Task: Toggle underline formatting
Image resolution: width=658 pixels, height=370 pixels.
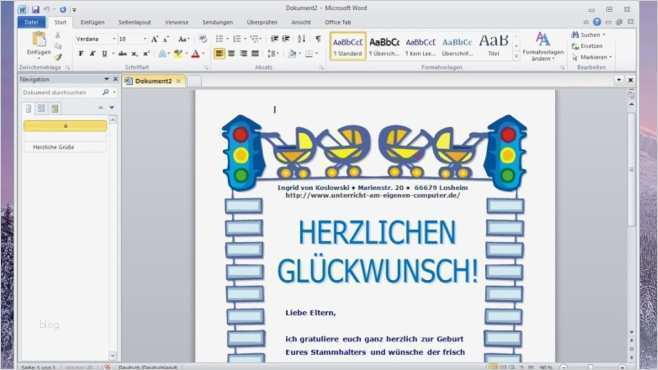Action: (x=104, y=54)
